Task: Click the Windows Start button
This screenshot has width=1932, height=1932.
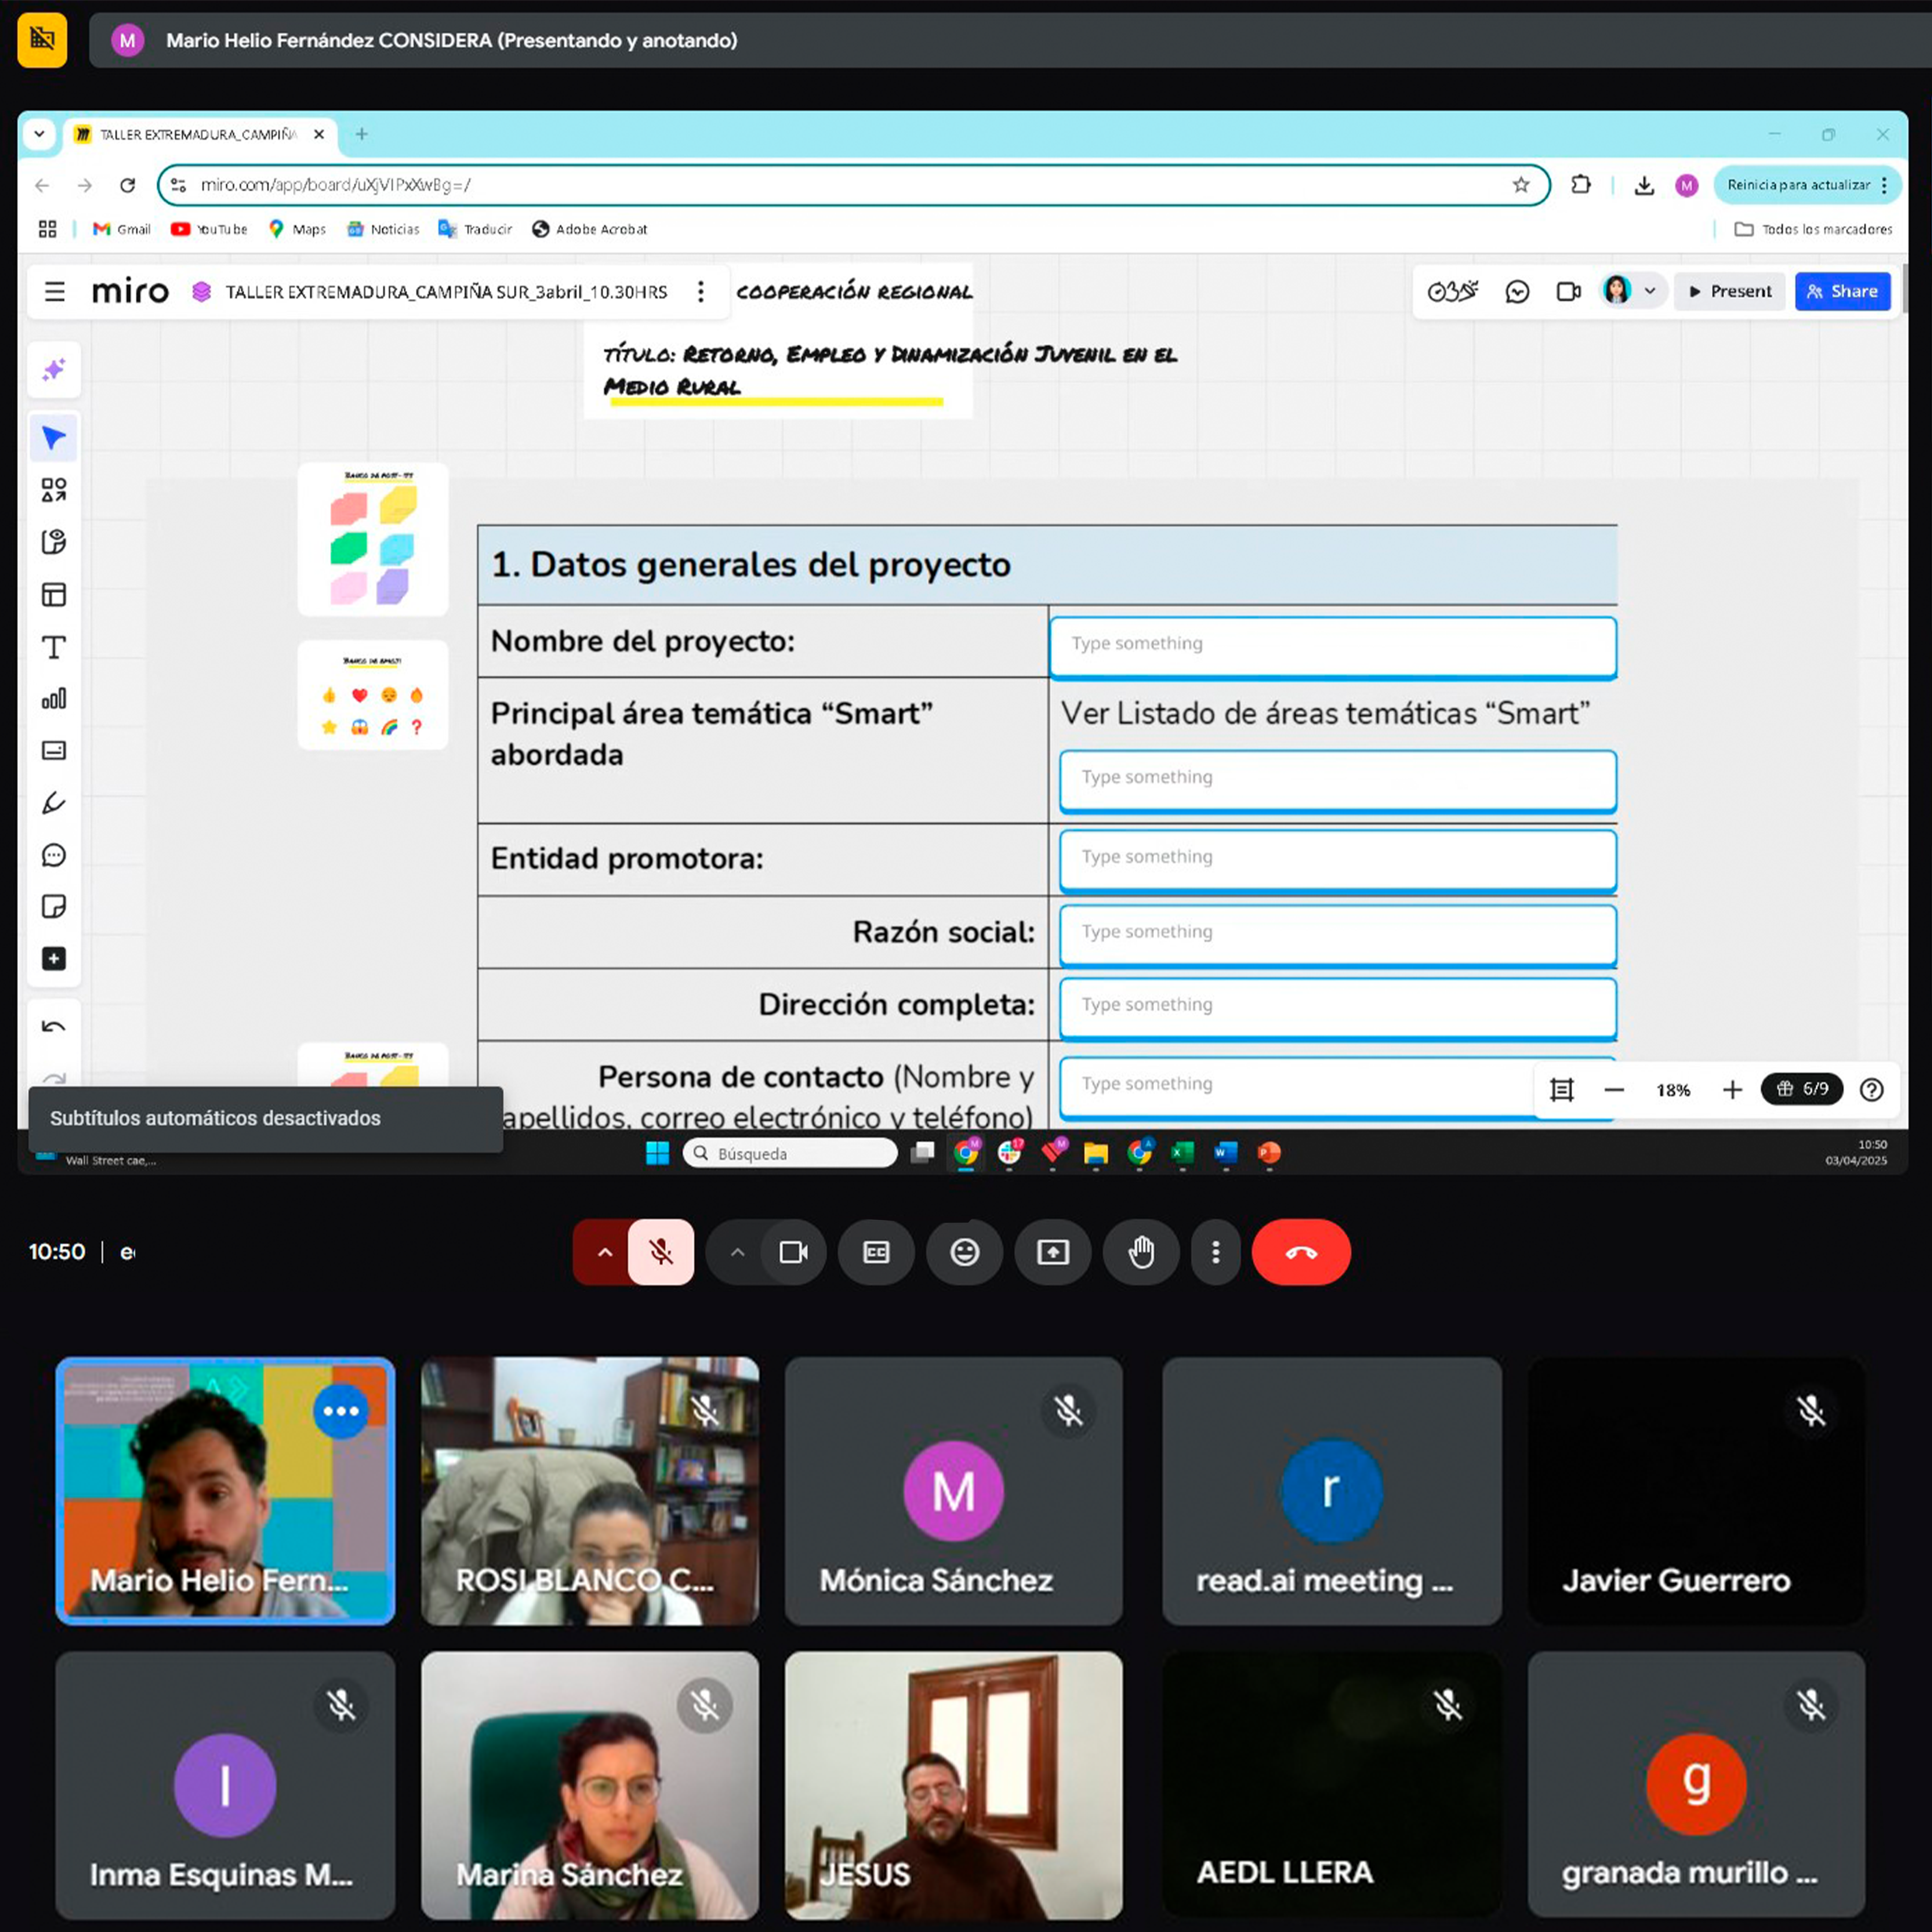Action: 657,1153
